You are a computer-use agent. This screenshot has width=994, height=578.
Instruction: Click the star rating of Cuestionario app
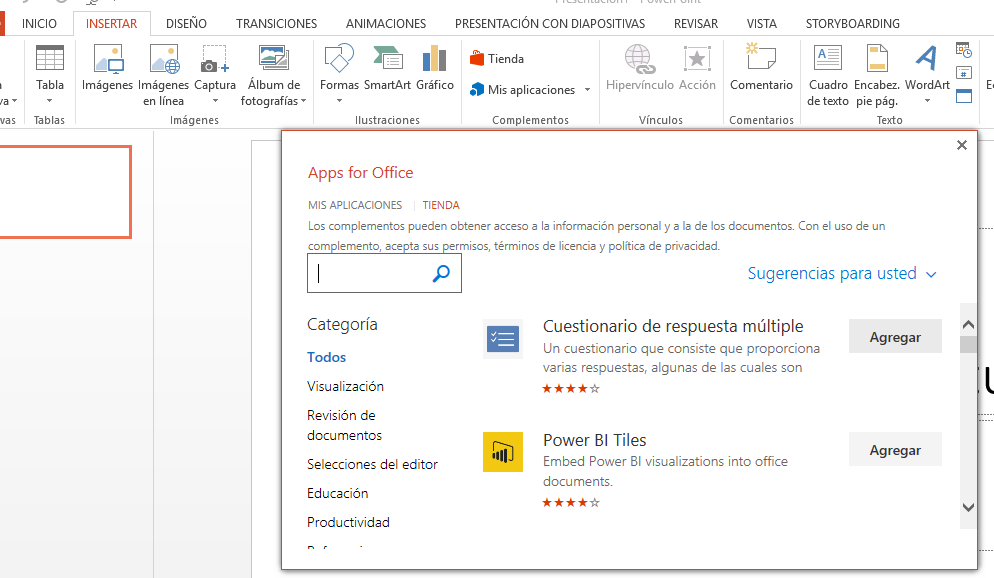[571, 389]
